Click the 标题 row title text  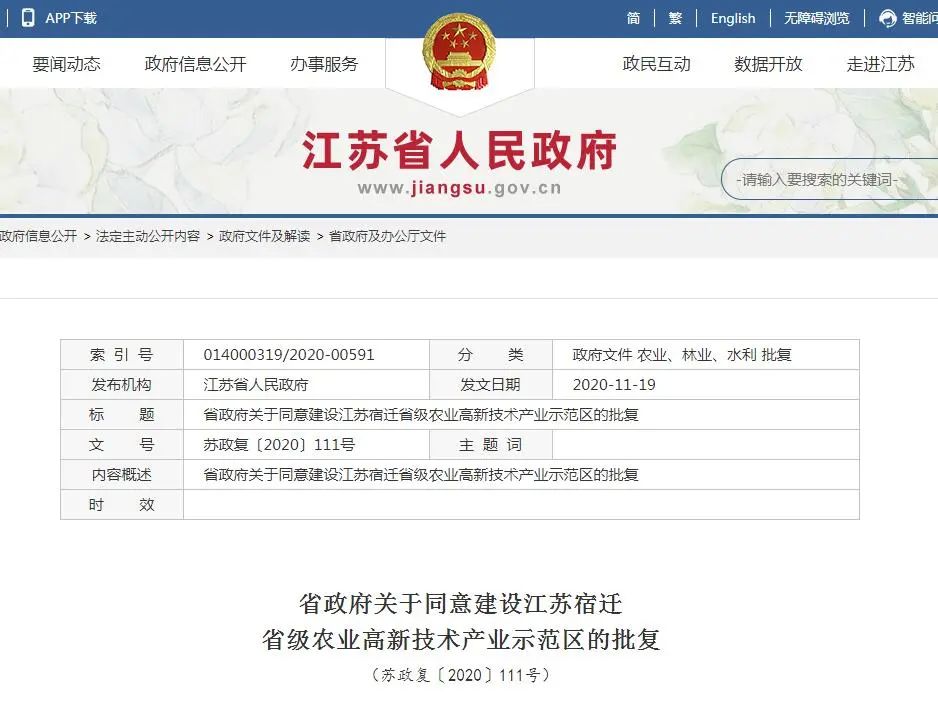(x=421, y=415)
